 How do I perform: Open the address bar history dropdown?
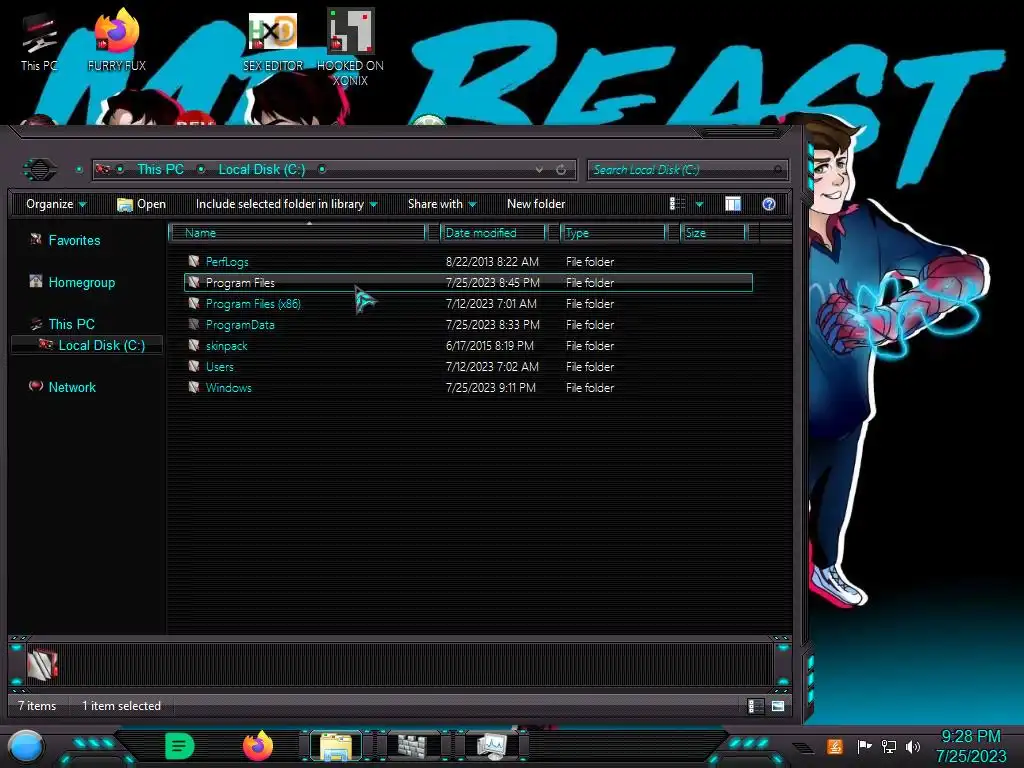pos(539,170)
